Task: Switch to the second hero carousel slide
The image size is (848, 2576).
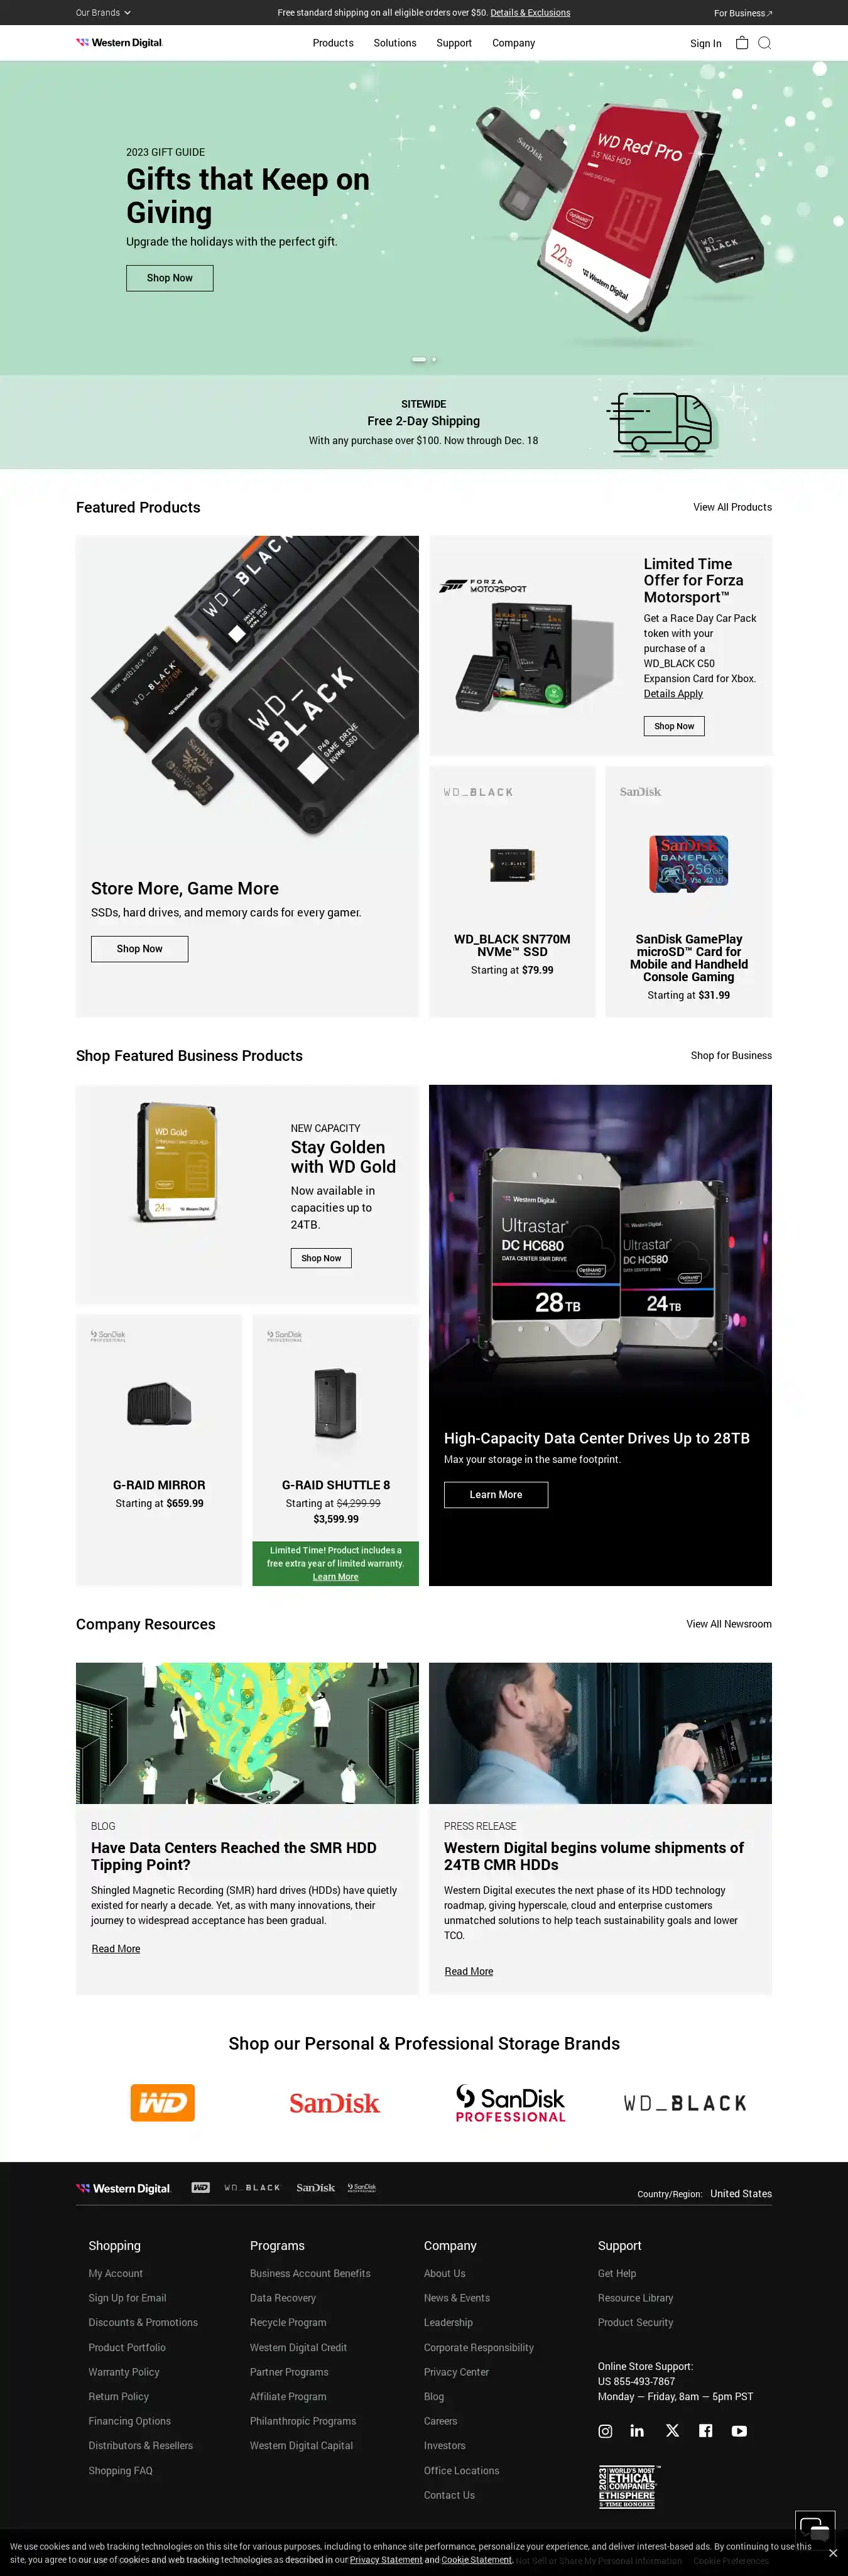Action: click(433, 359)
